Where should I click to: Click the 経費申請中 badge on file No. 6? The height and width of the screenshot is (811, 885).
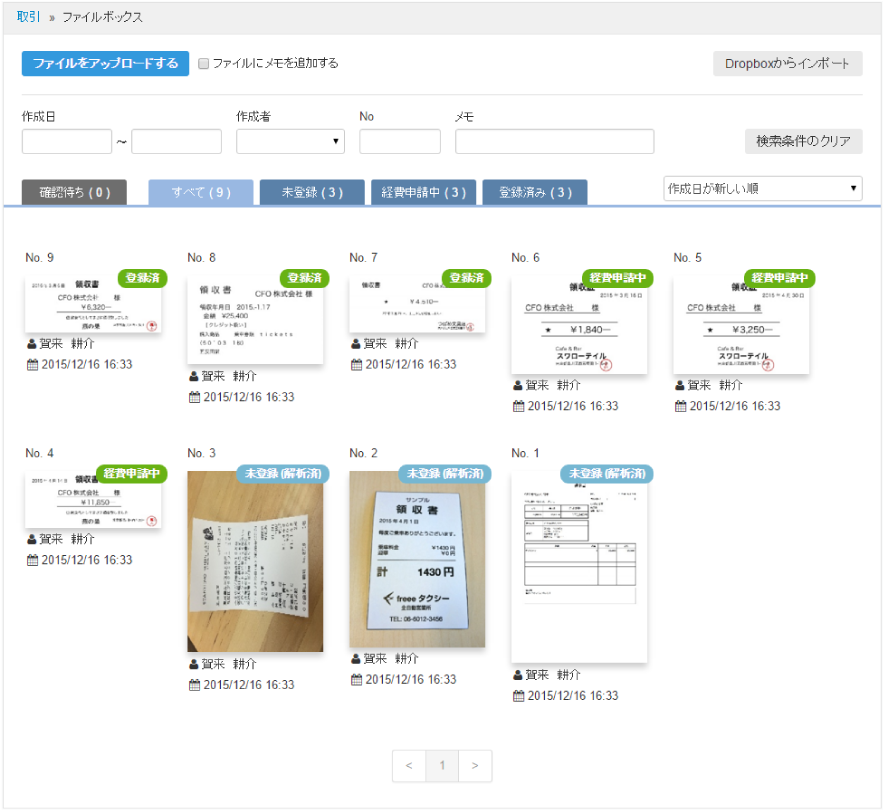[616, 278]
